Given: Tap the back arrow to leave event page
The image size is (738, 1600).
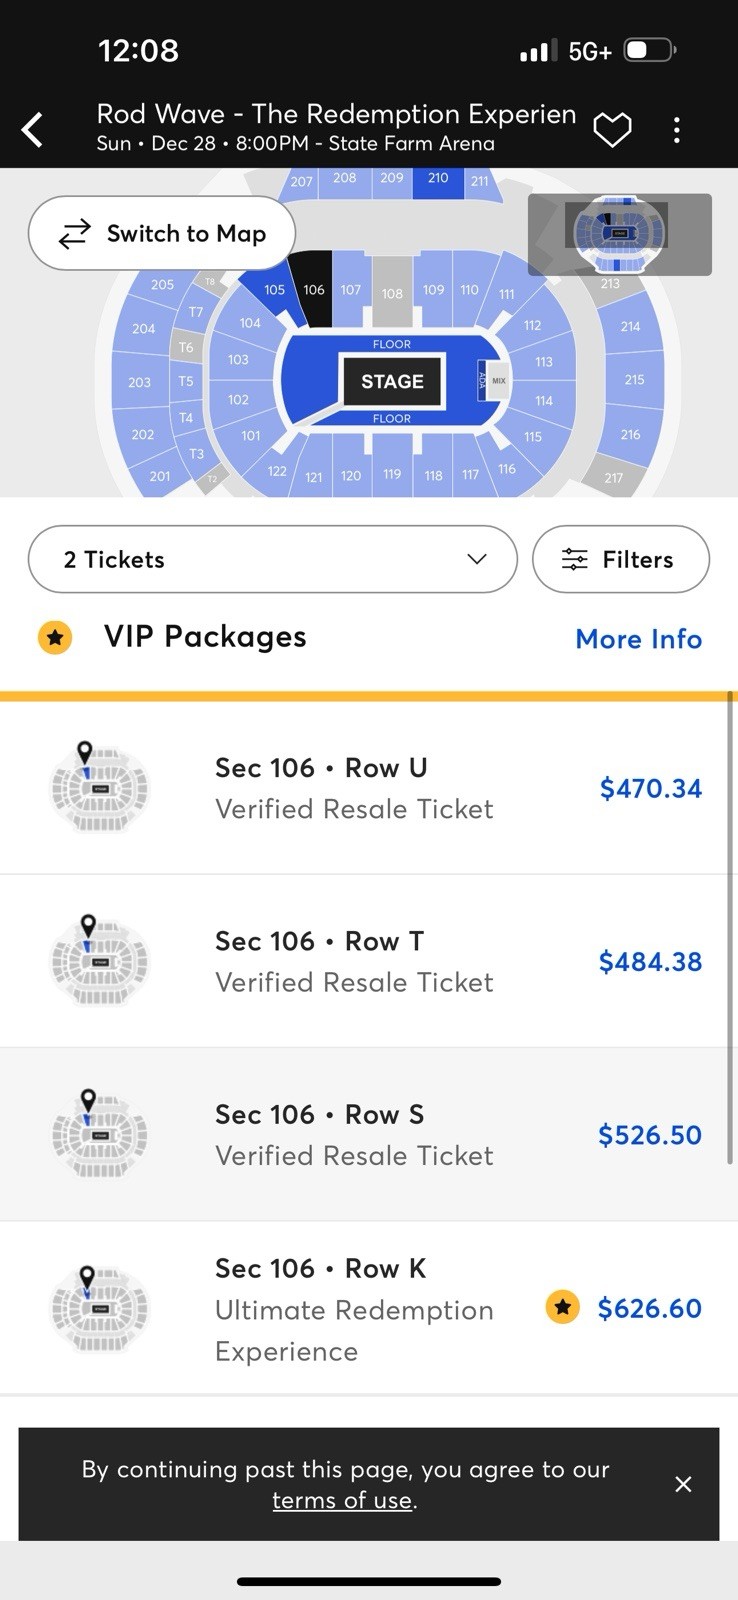Looking at the screenshot, I should point(31,129).
